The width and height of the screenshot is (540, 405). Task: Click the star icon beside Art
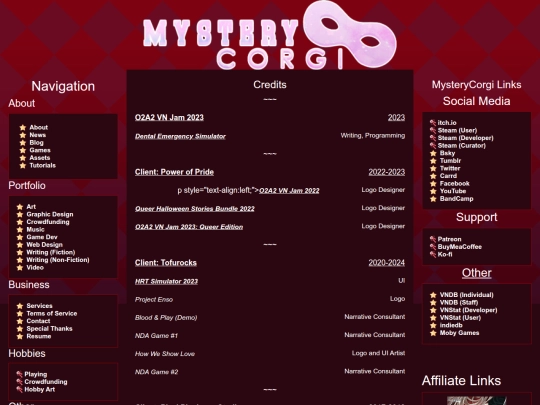20,207
